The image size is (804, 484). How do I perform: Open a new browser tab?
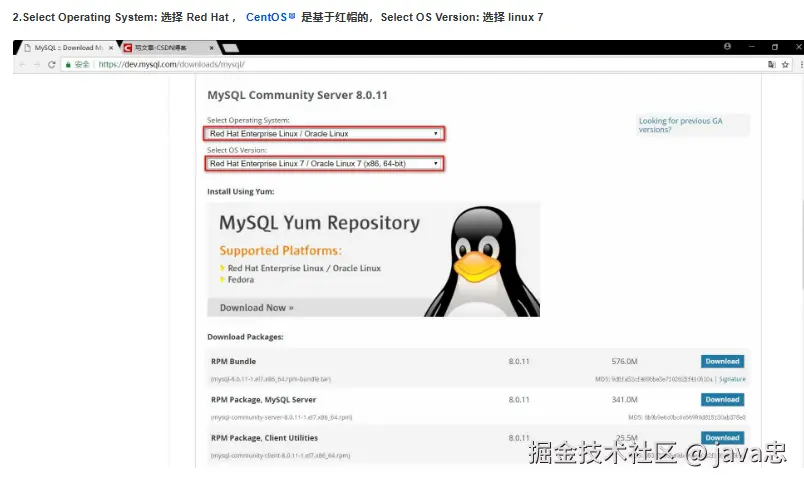[x=231, y=48]
